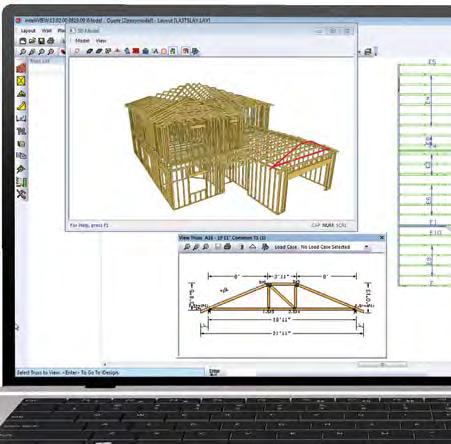Toggle the outlined red house icon in 3D toolbar

pos(186,51)
